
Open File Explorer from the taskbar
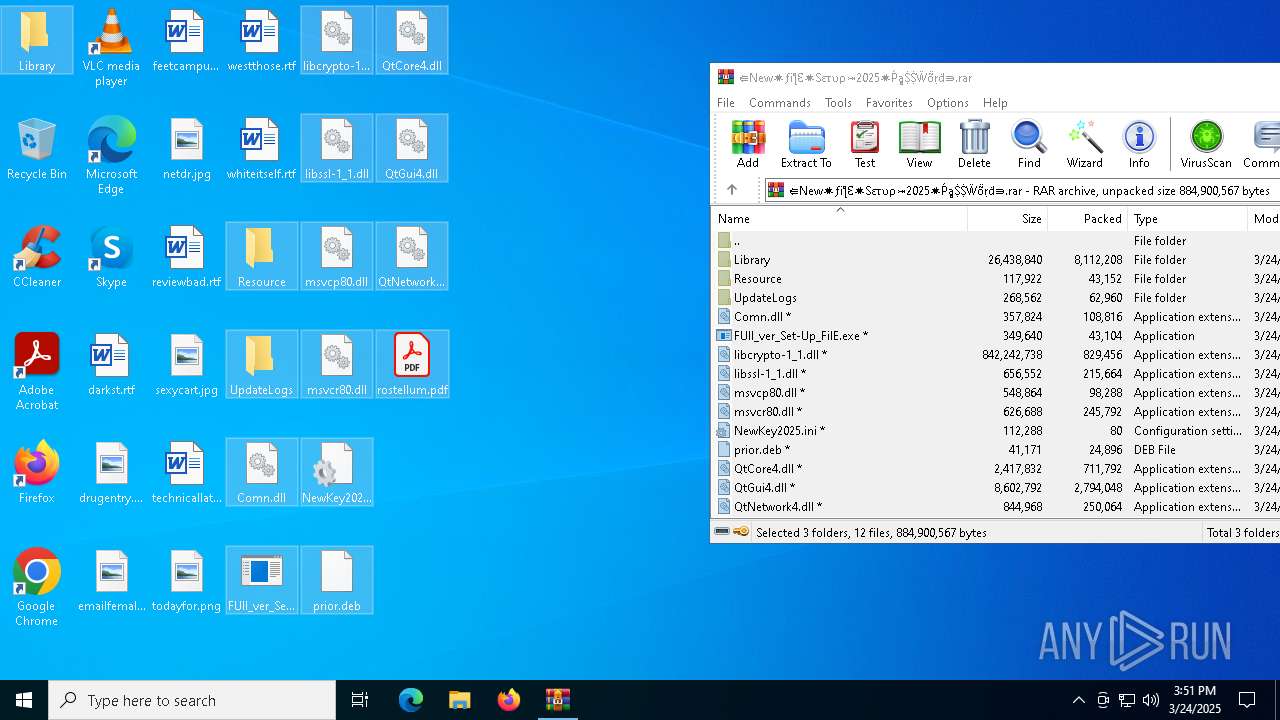point(460,700)
